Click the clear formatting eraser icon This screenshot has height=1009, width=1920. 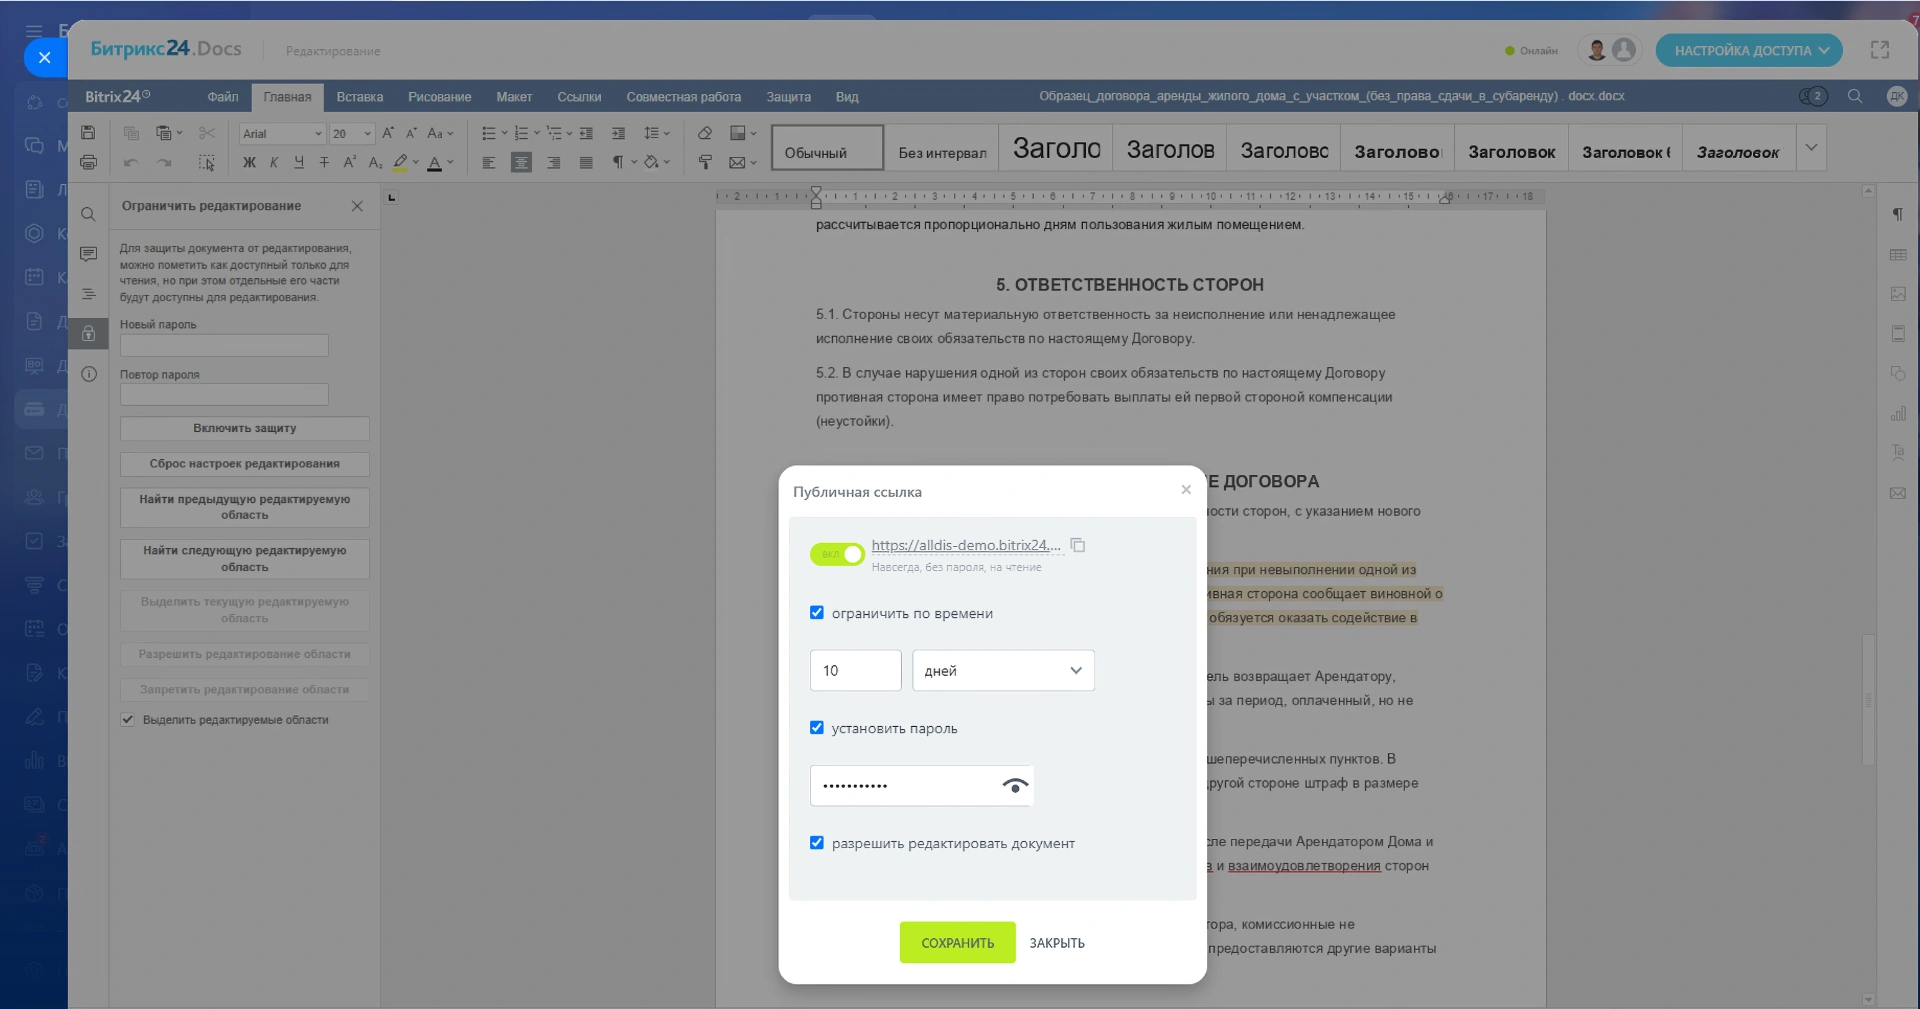tap(705, 133)
